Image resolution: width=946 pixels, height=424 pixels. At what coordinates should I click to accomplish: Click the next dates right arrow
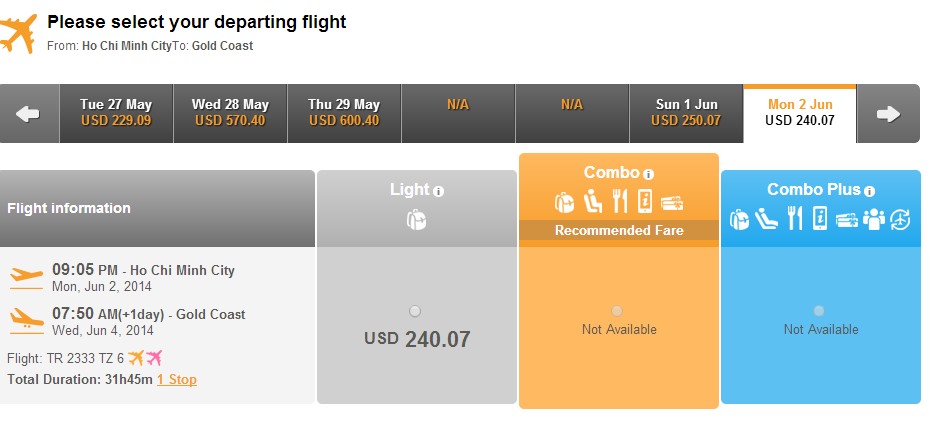888,114
